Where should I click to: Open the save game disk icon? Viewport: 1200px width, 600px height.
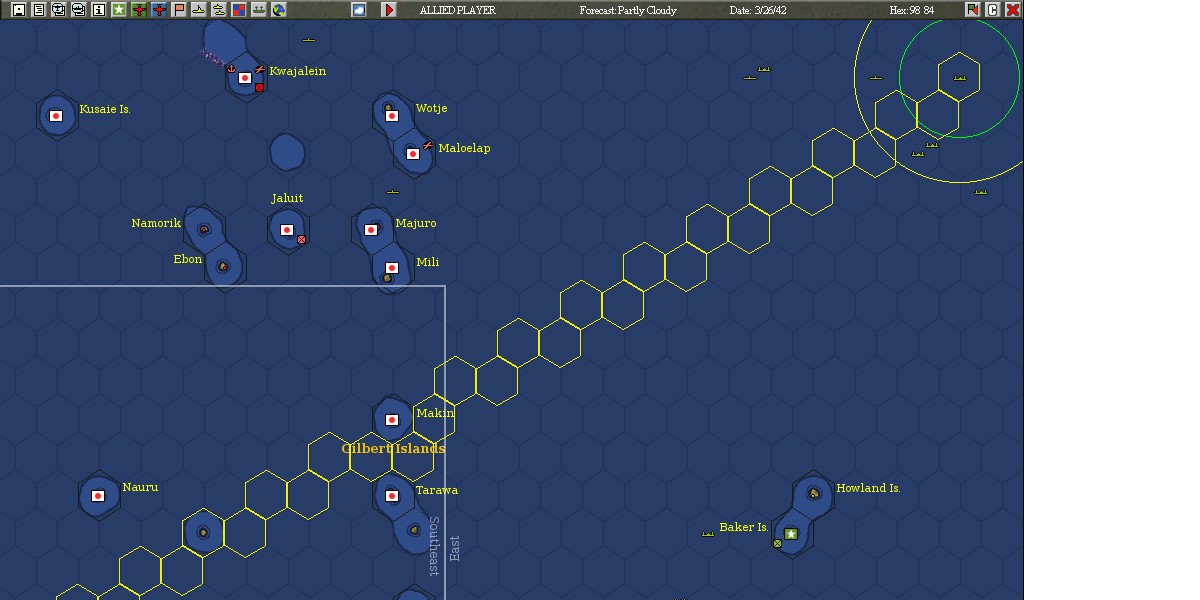click(x=18, y=9)
